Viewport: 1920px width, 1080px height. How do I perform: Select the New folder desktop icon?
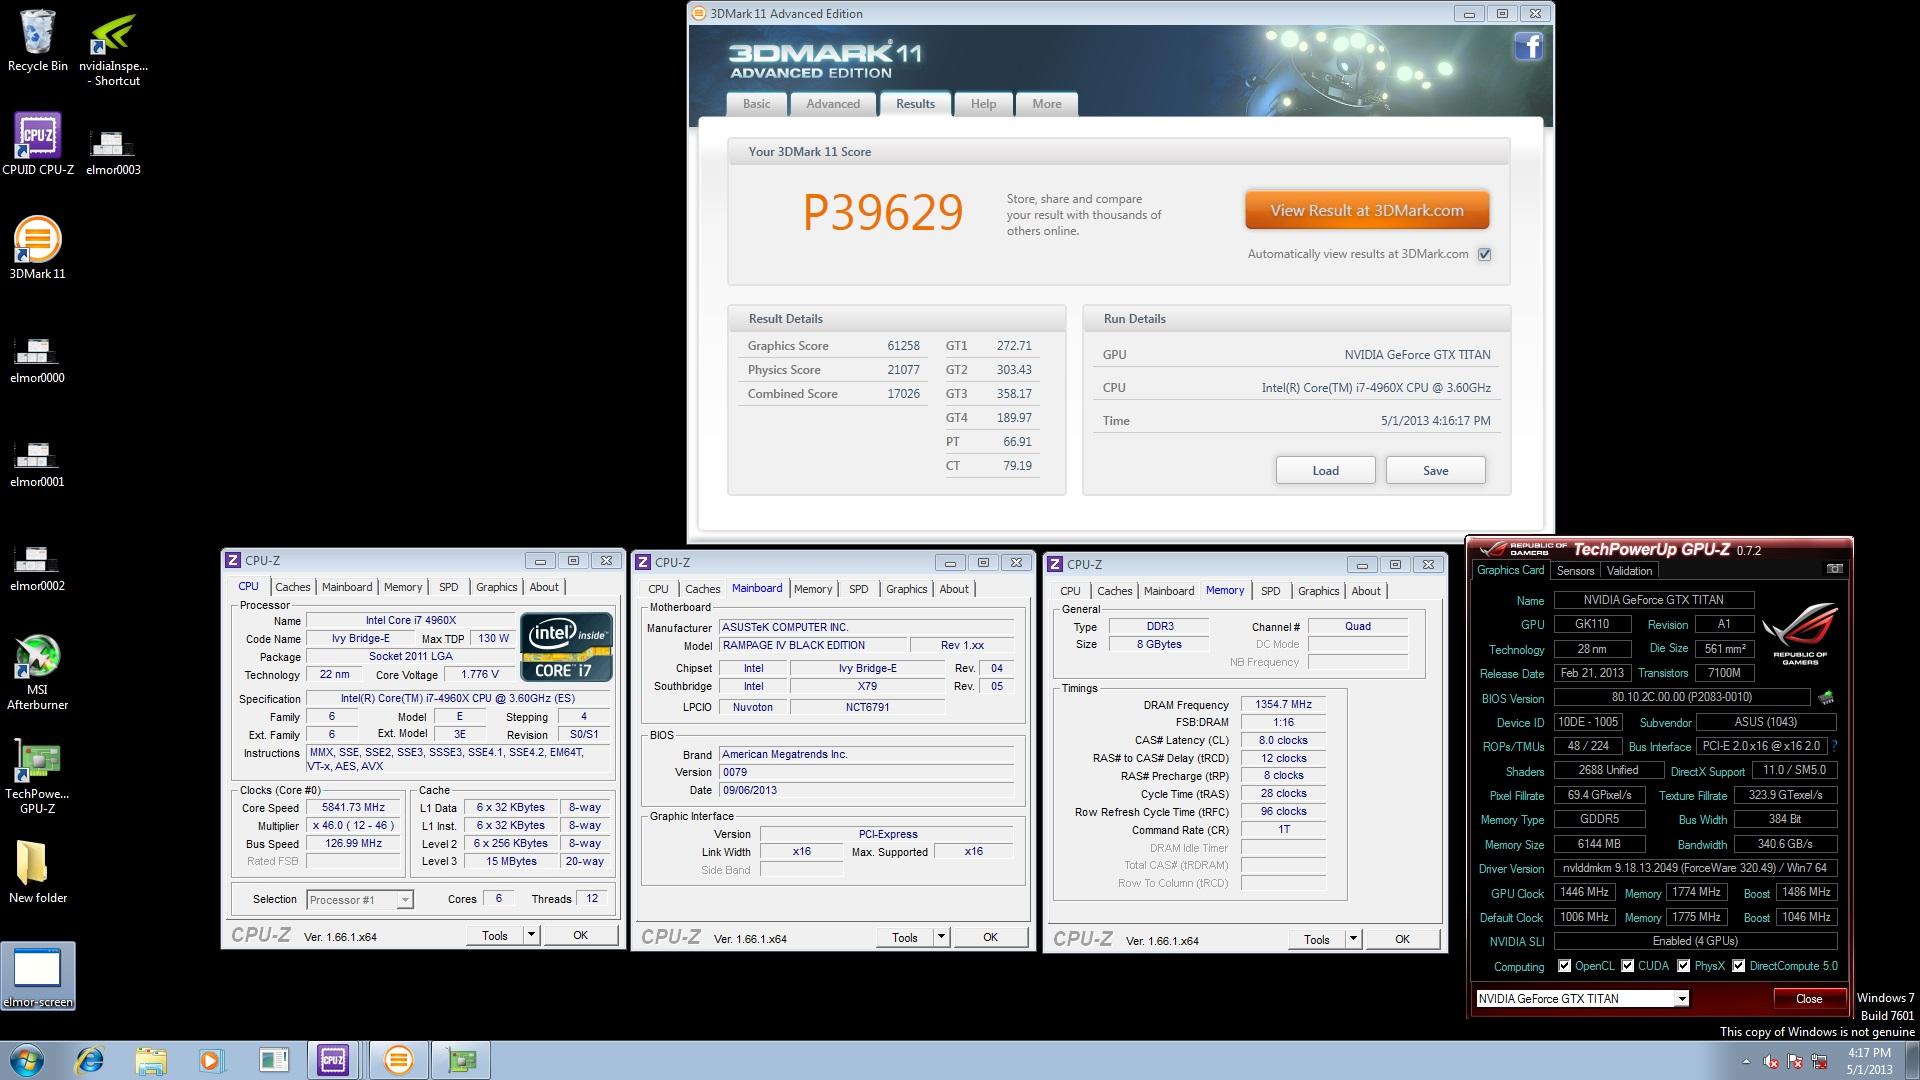click(x=38, y=872)
